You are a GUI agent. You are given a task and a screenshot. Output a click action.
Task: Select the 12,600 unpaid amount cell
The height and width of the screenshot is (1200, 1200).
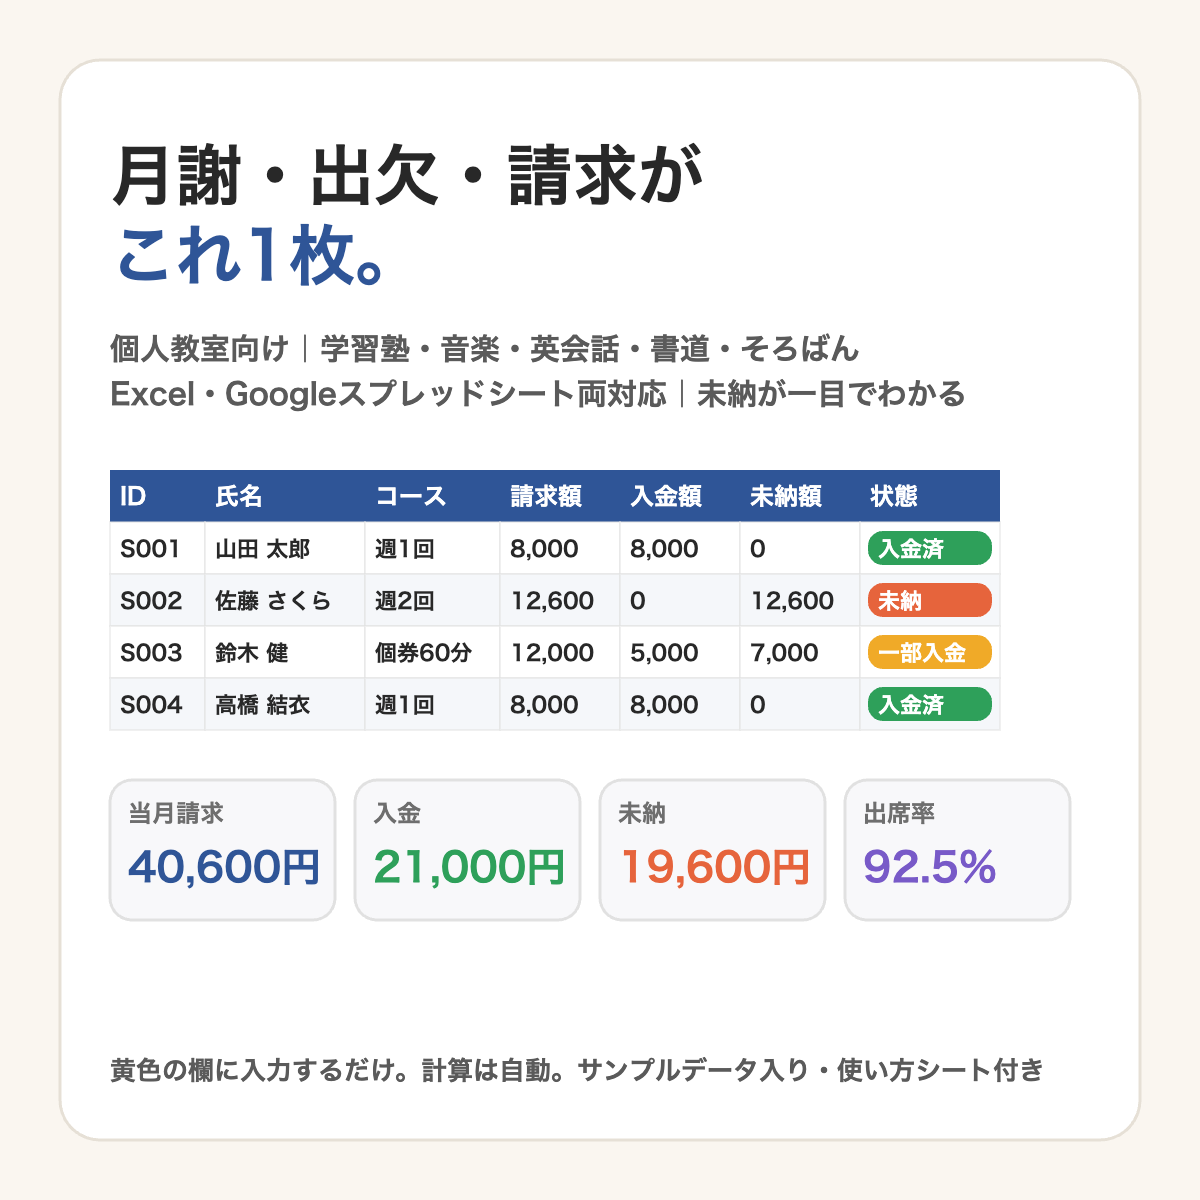800,600
